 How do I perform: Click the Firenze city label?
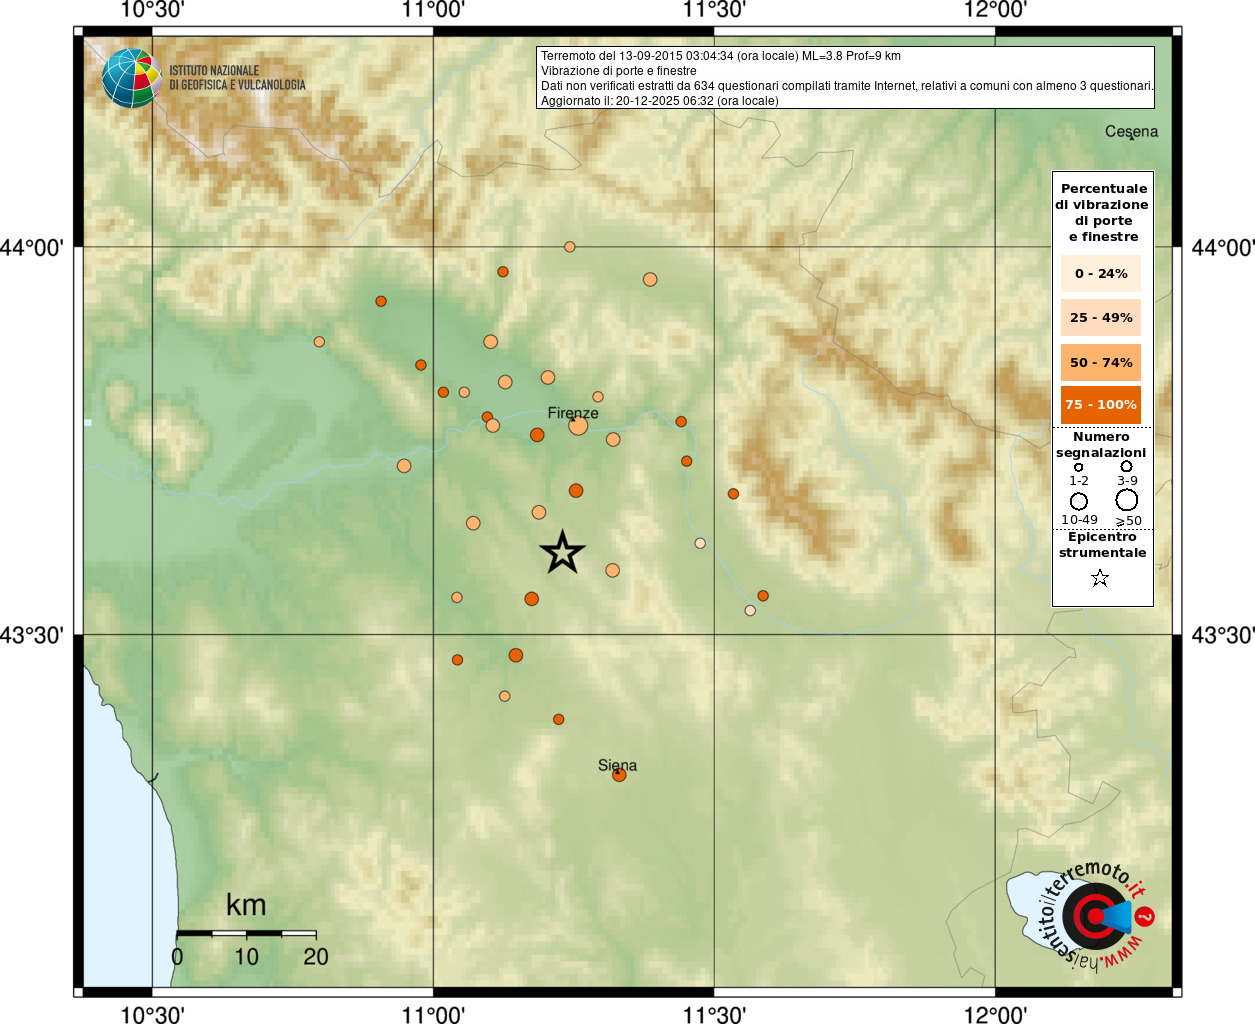pos(573,413)
